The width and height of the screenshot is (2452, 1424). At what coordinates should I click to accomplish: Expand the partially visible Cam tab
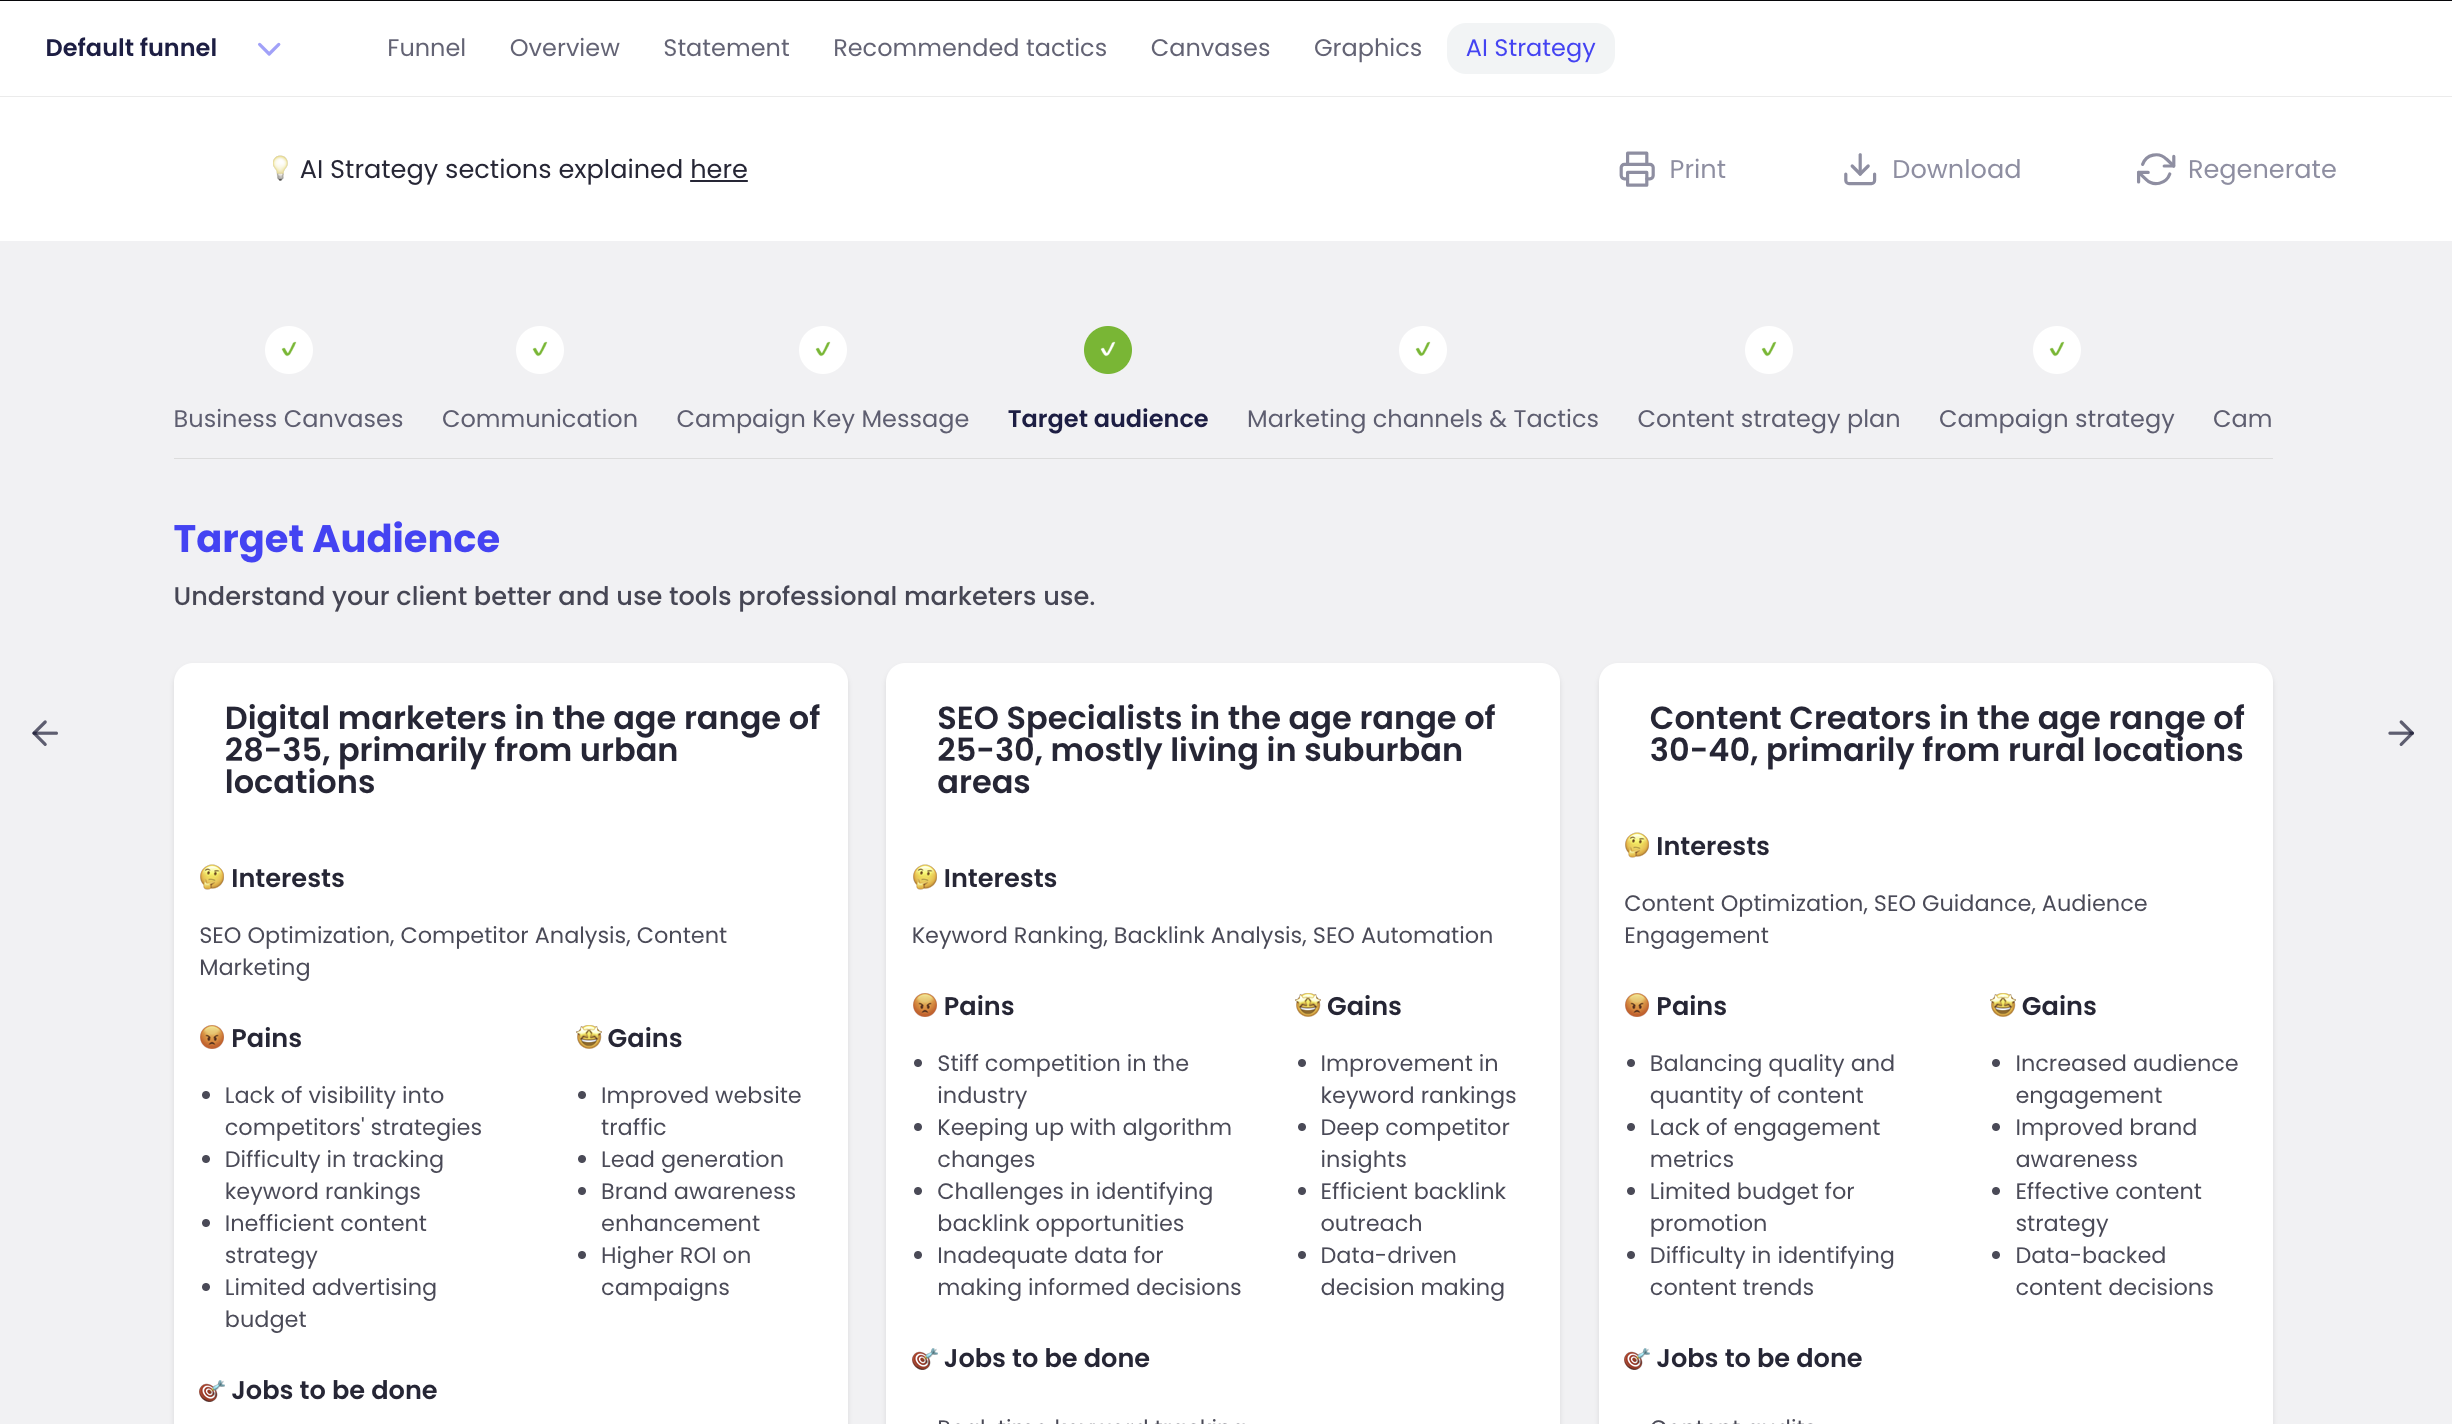point(2242,417)
